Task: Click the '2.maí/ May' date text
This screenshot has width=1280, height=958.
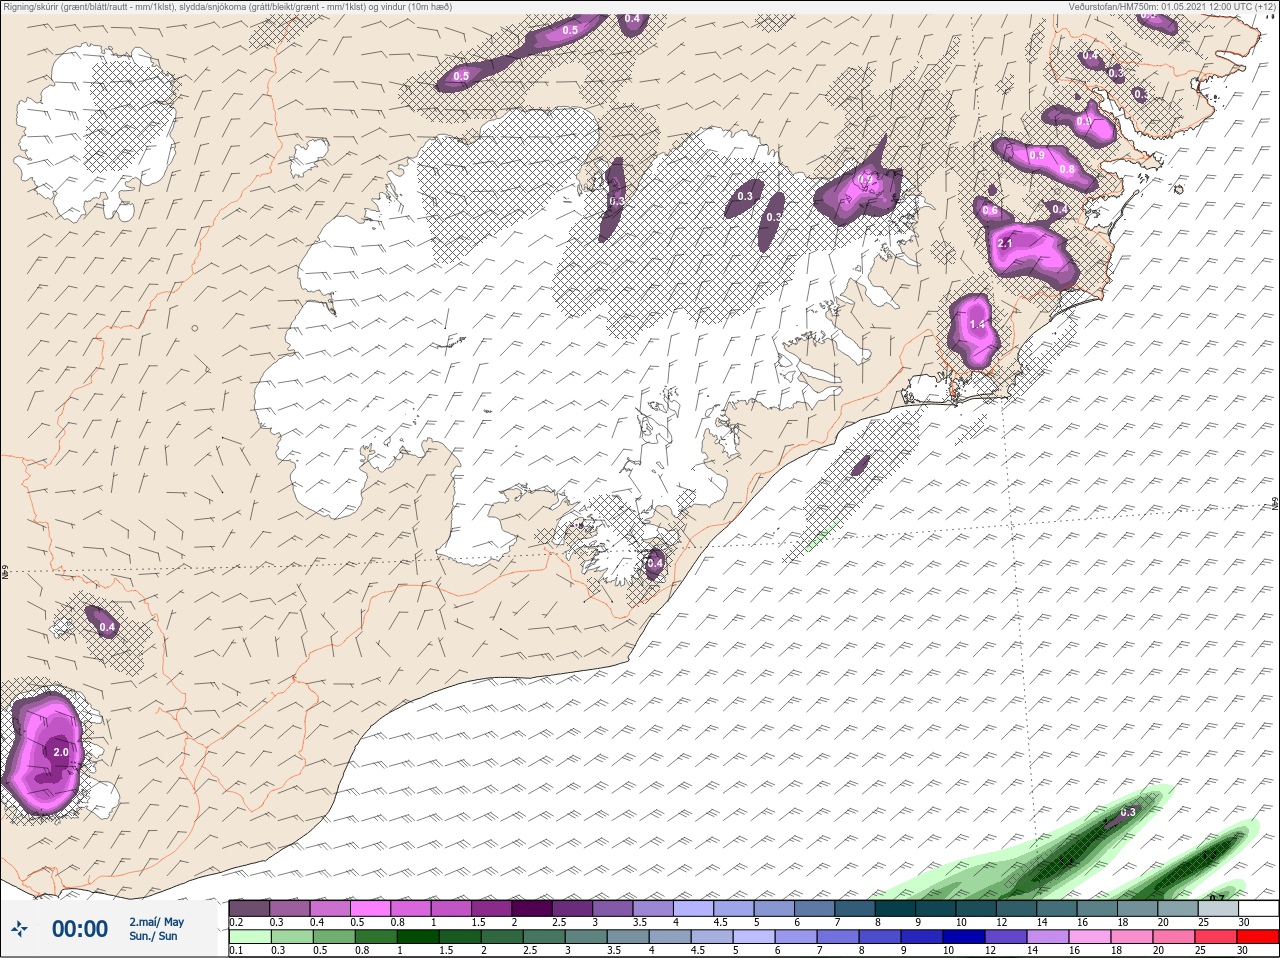Action: (156, 921)
